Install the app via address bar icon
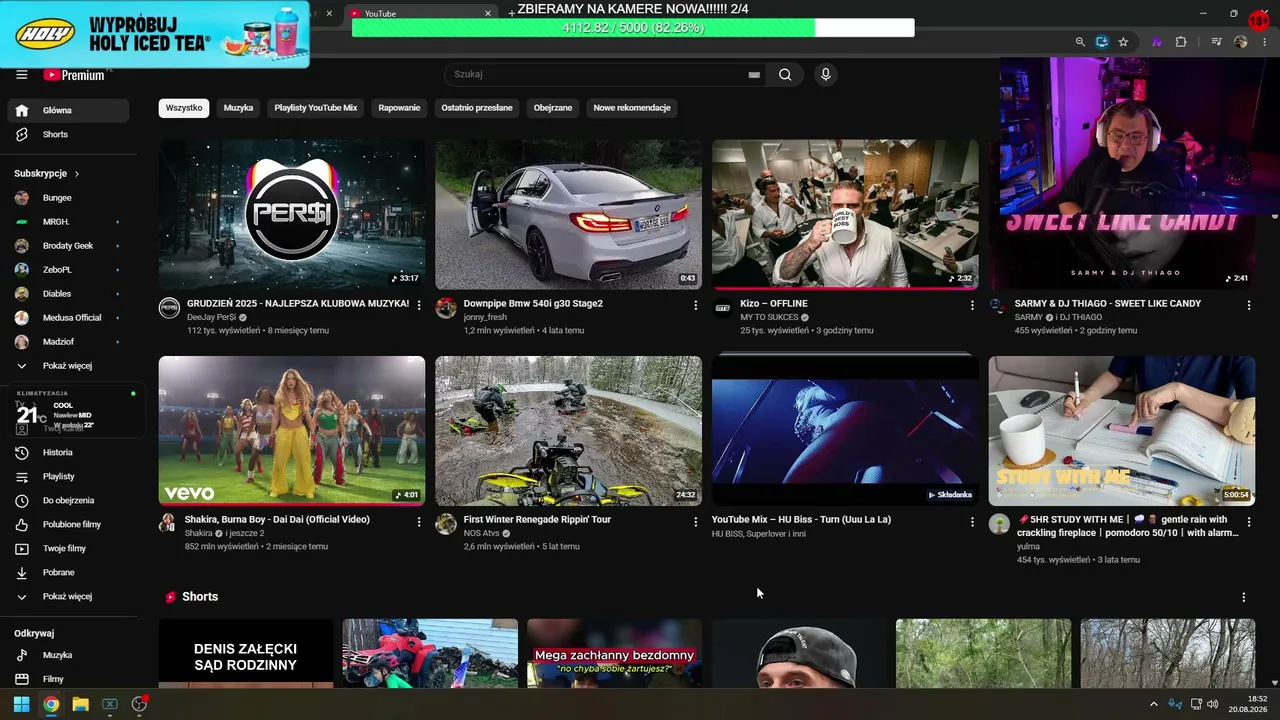This screenshot has width=1280, height=720. tap(1102, 42)
